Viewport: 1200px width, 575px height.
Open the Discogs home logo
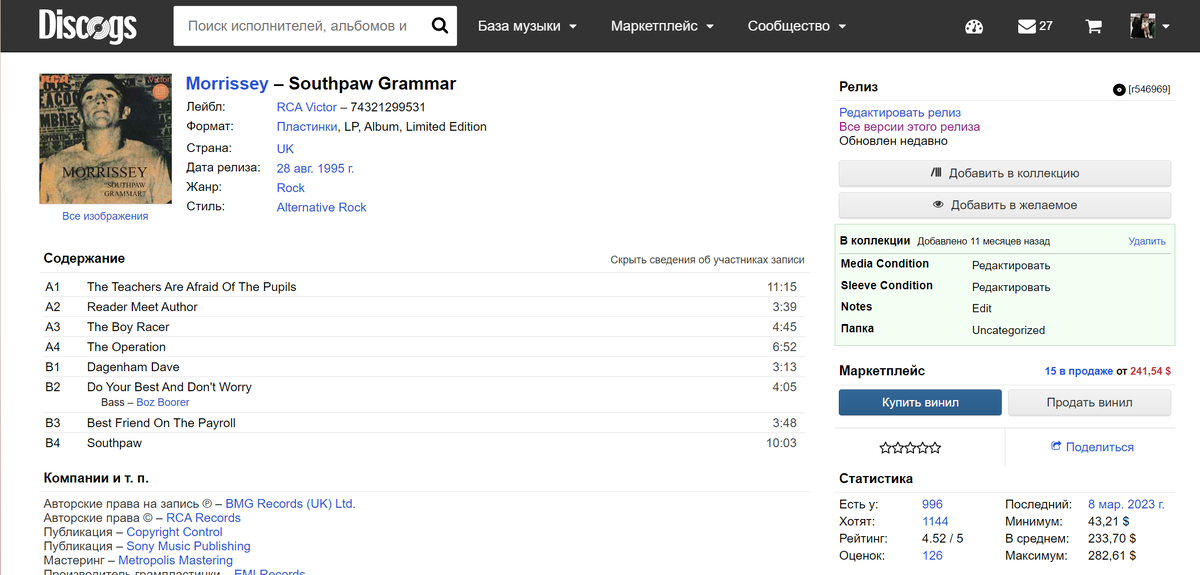pyautogui.click(x=88, y=25)
